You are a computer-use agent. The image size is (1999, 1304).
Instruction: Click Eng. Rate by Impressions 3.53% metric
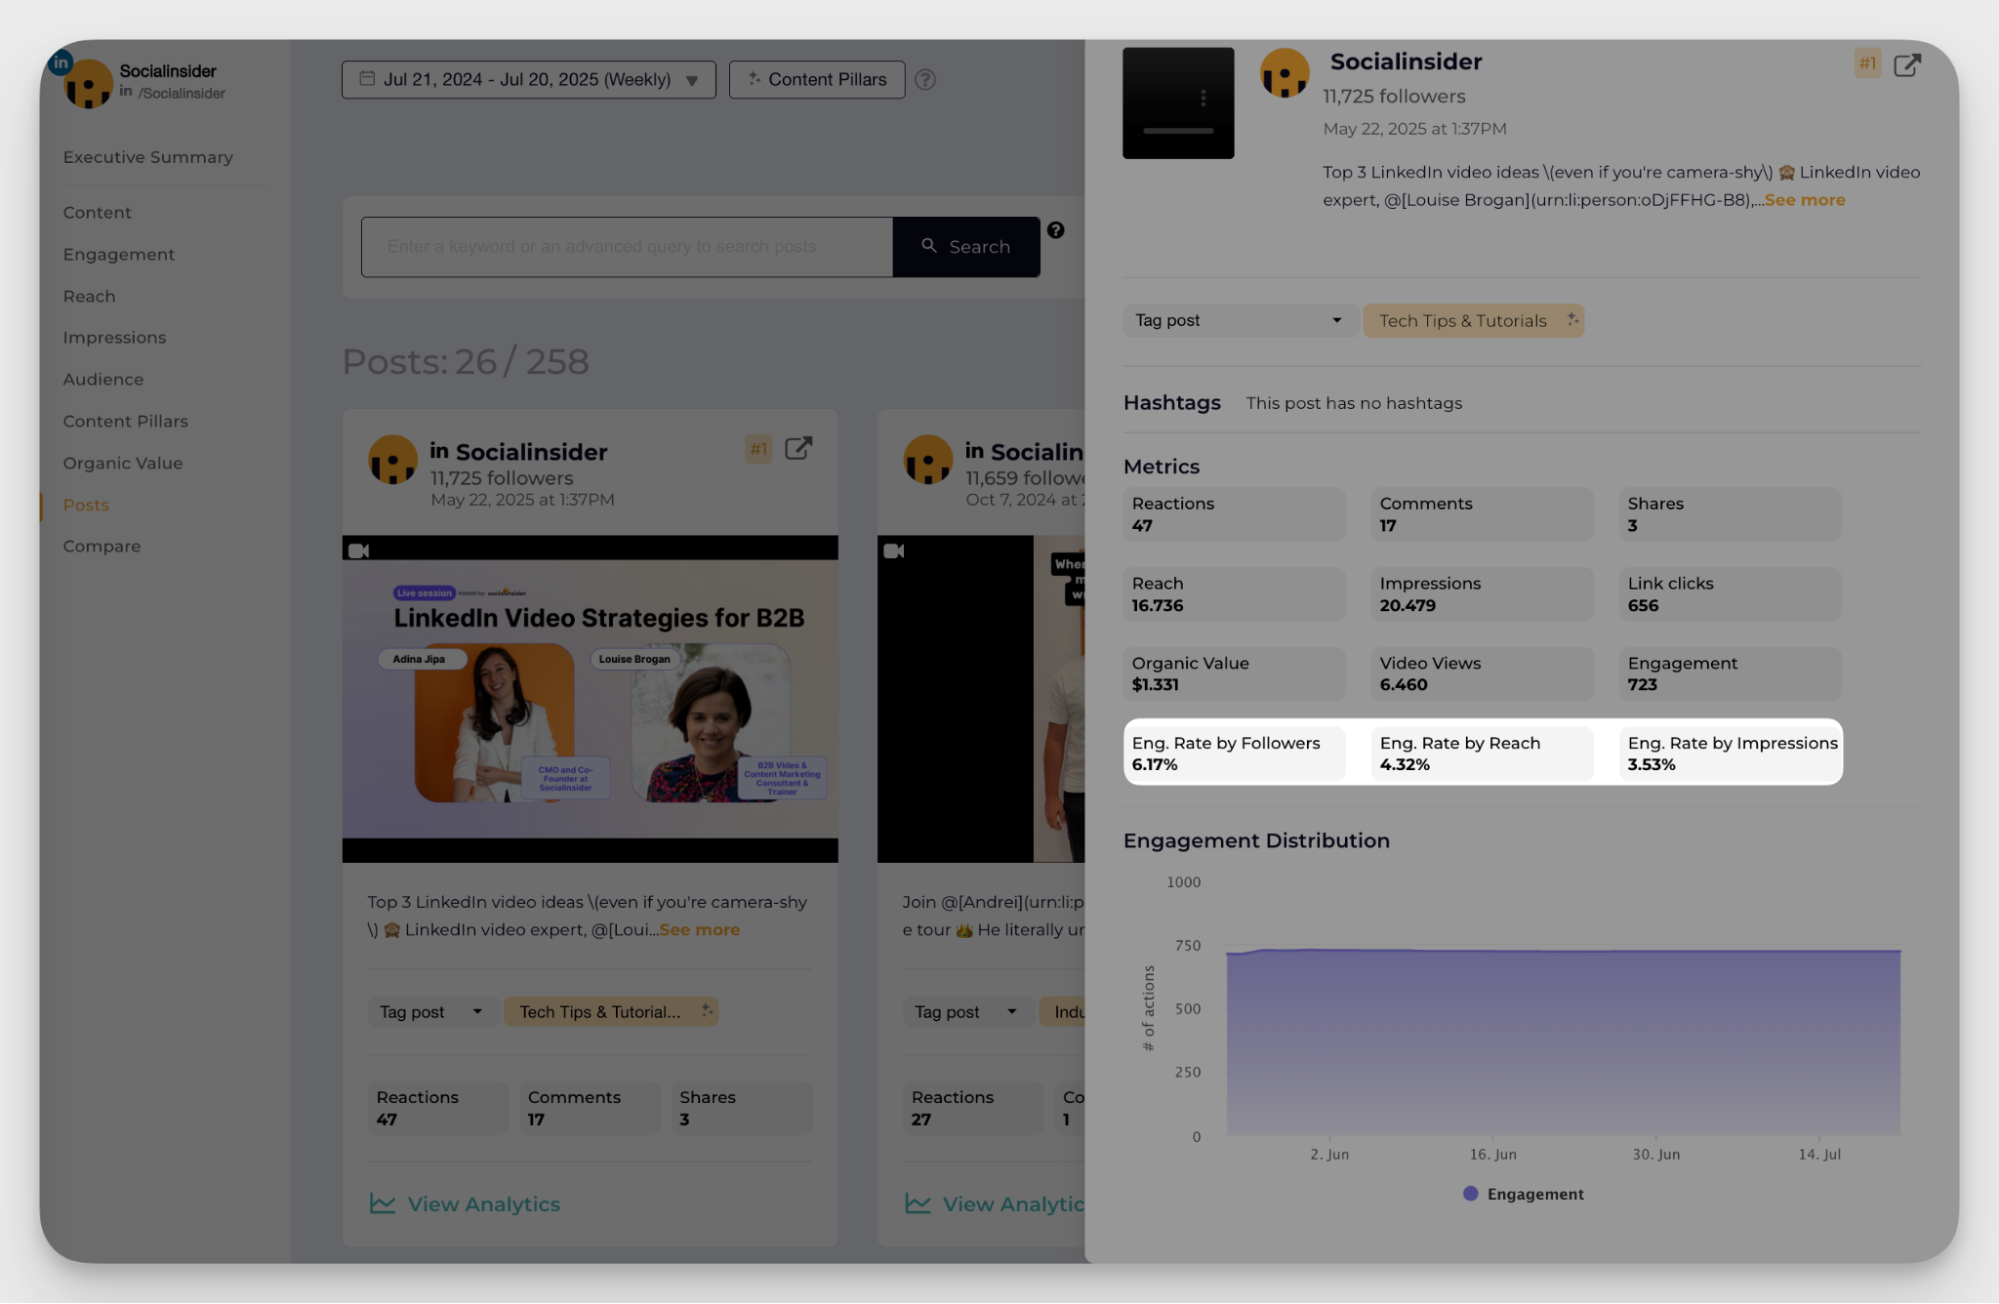(1730, 753)
